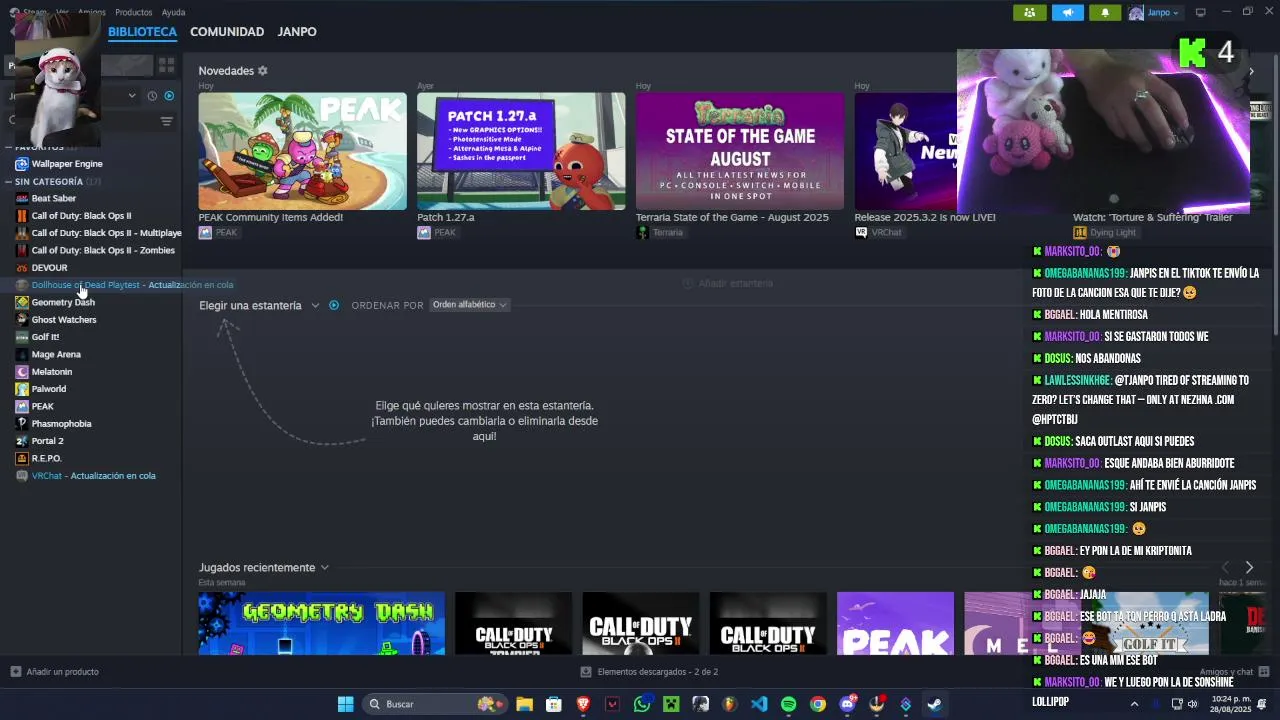Select Black Ops II - Zombies entry
1280x720 pixels.
(x=103, y=251)
